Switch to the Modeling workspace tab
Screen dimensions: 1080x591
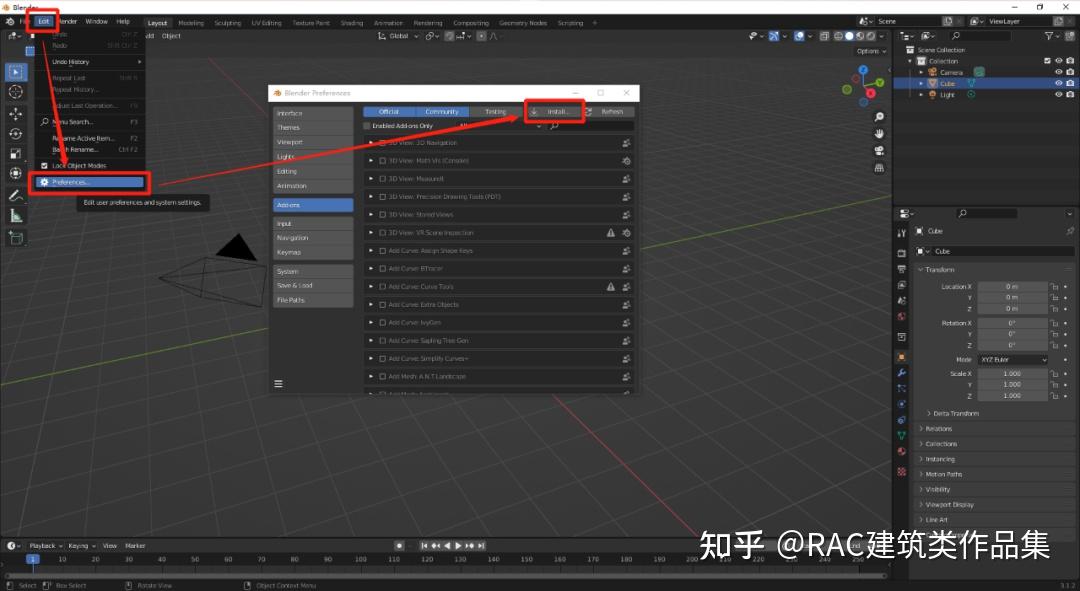pyautogui.click(x=191, y=23)
